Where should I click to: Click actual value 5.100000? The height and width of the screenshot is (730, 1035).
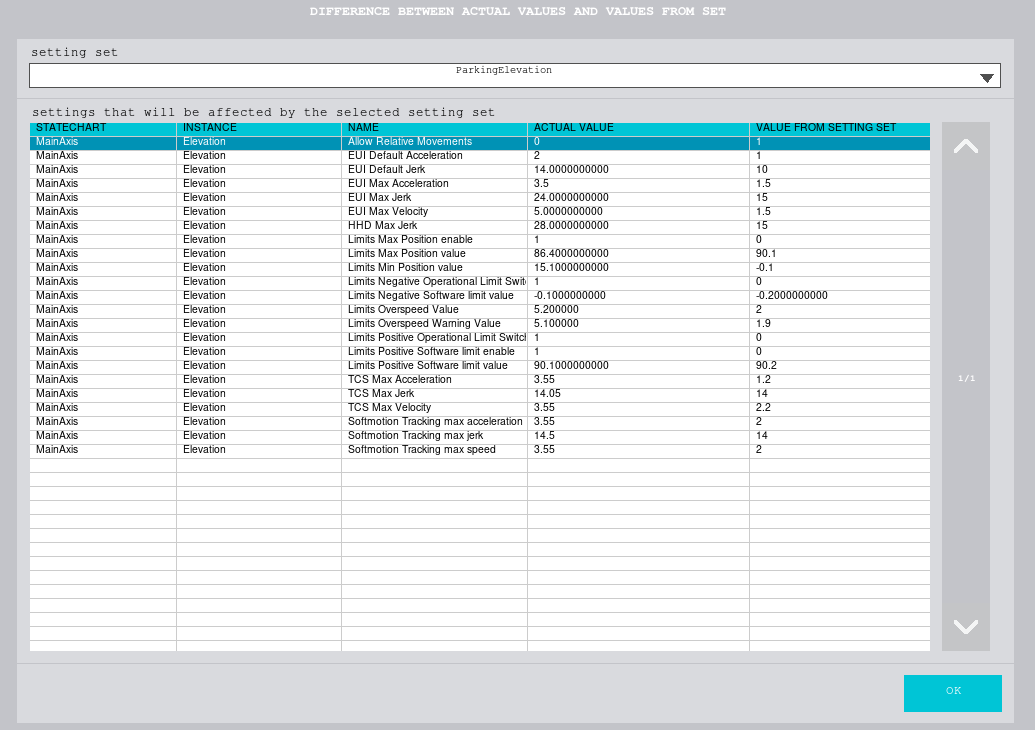[x=556, y=323]
